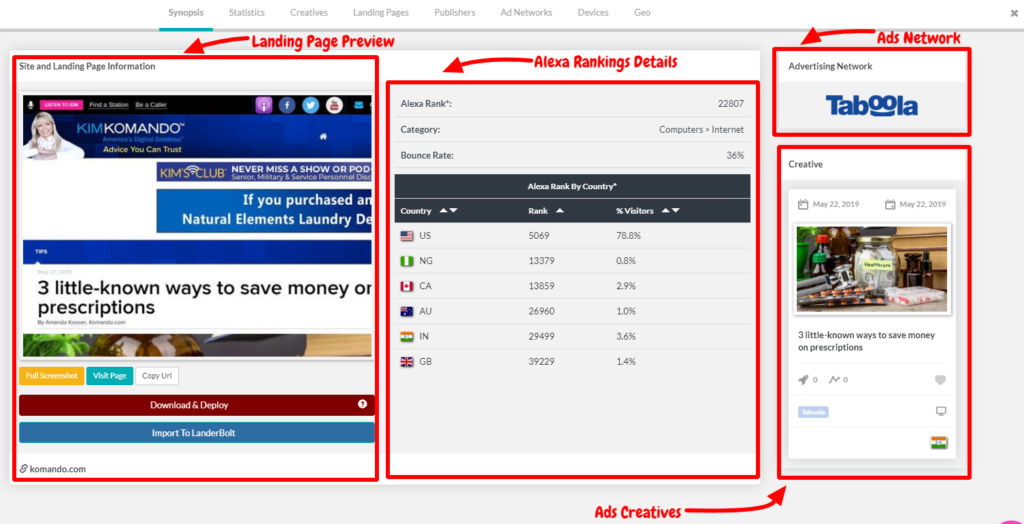Screen dimensions: 1024x524
Task: Click the first-seen calendar icon
Action: 803,205
